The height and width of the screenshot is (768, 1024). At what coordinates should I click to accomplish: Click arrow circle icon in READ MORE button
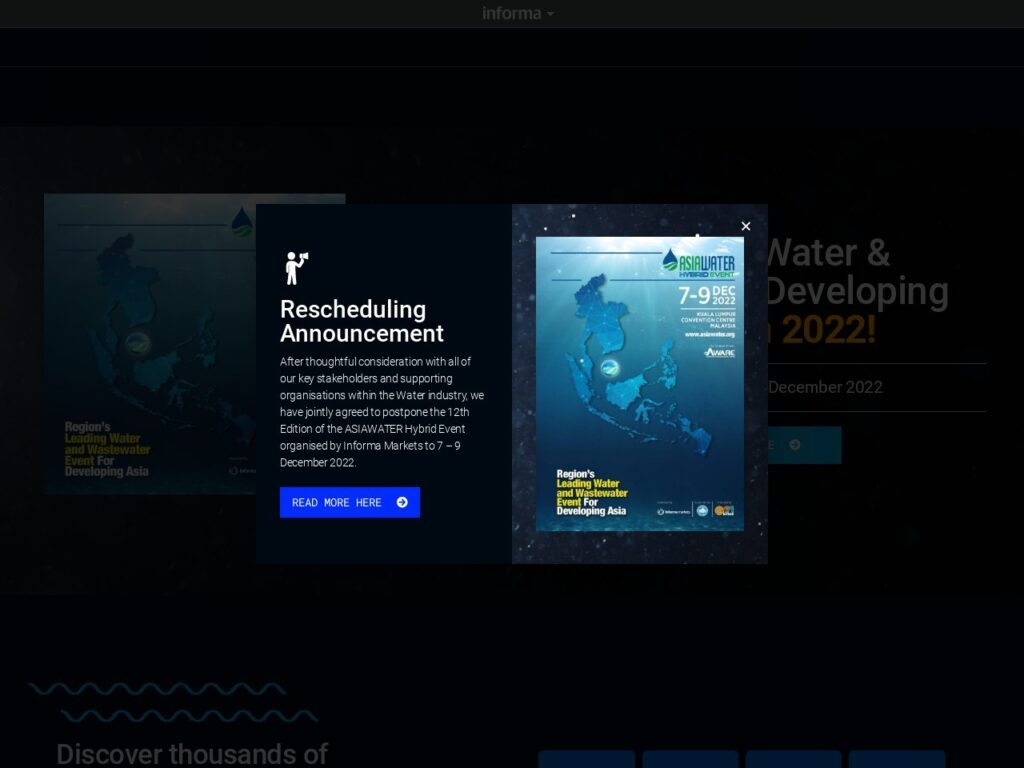click(402, 502)
